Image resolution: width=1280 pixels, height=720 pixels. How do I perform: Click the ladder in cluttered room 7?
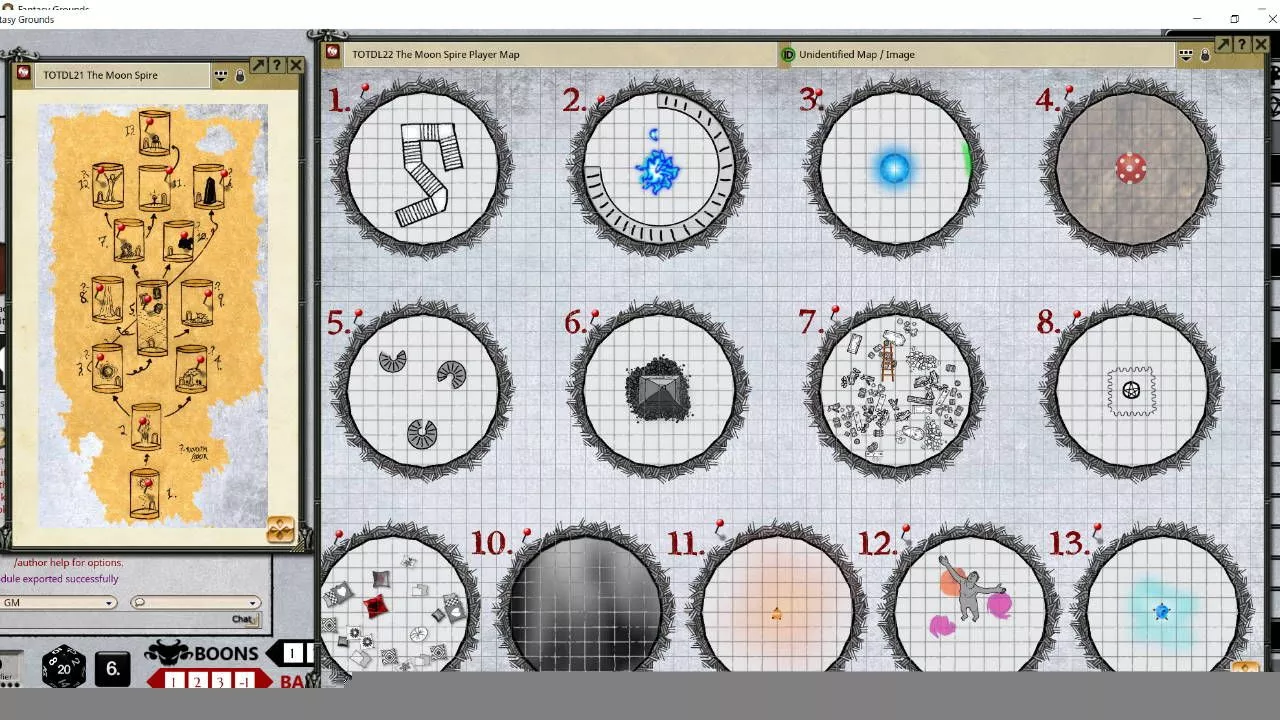[887, 361]
